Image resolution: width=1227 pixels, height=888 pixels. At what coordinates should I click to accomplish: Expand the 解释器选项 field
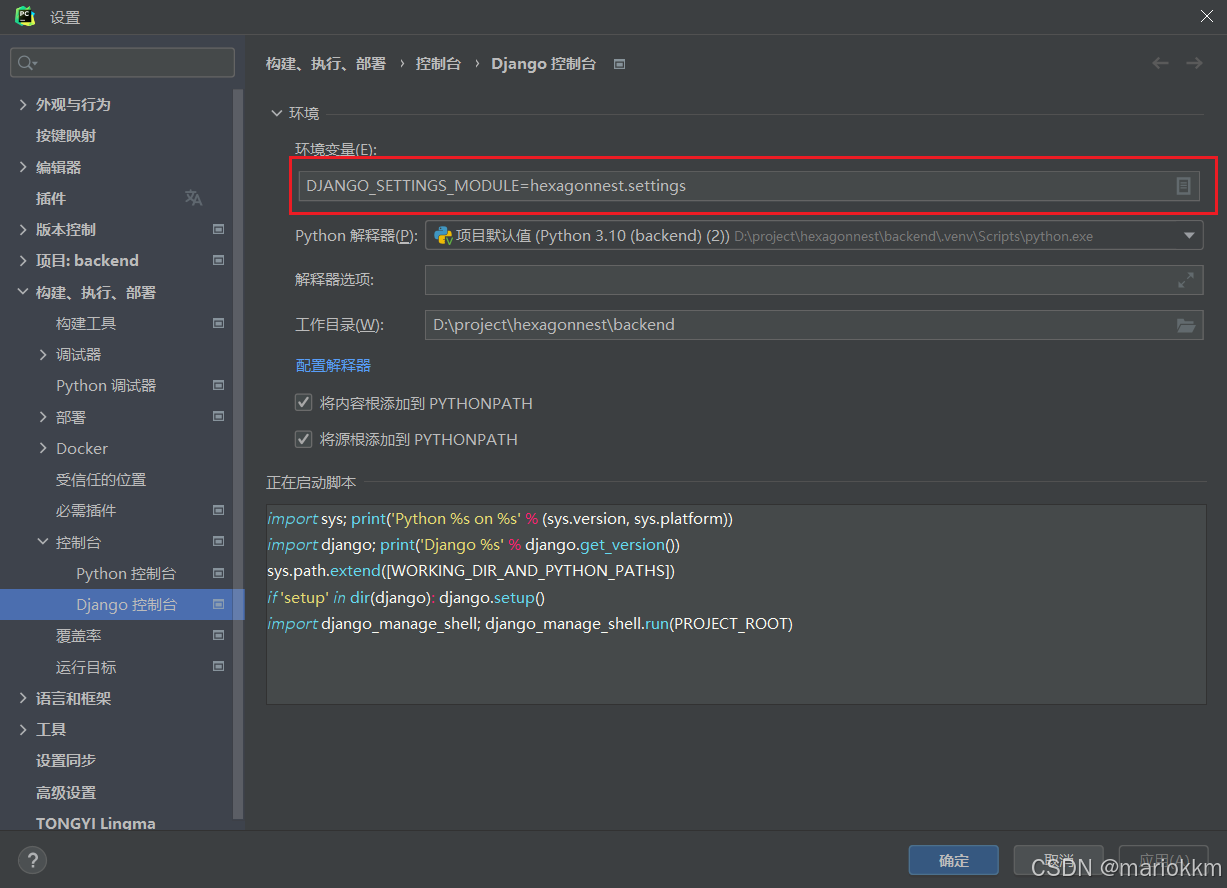pos(1185,280)
